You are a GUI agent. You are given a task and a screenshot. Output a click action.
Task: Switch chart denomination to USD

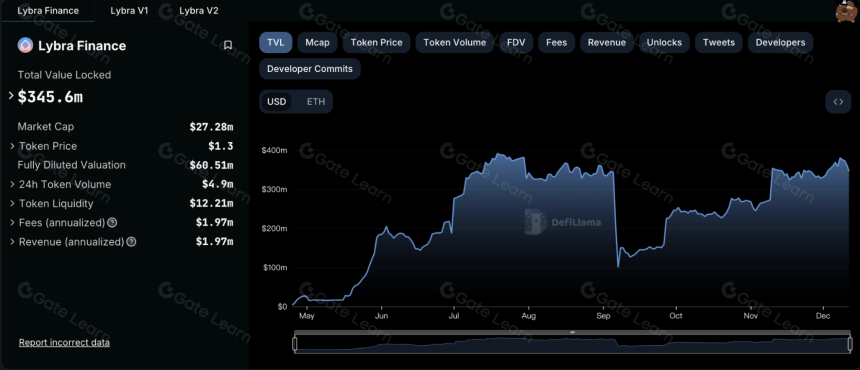coord(276,101)
